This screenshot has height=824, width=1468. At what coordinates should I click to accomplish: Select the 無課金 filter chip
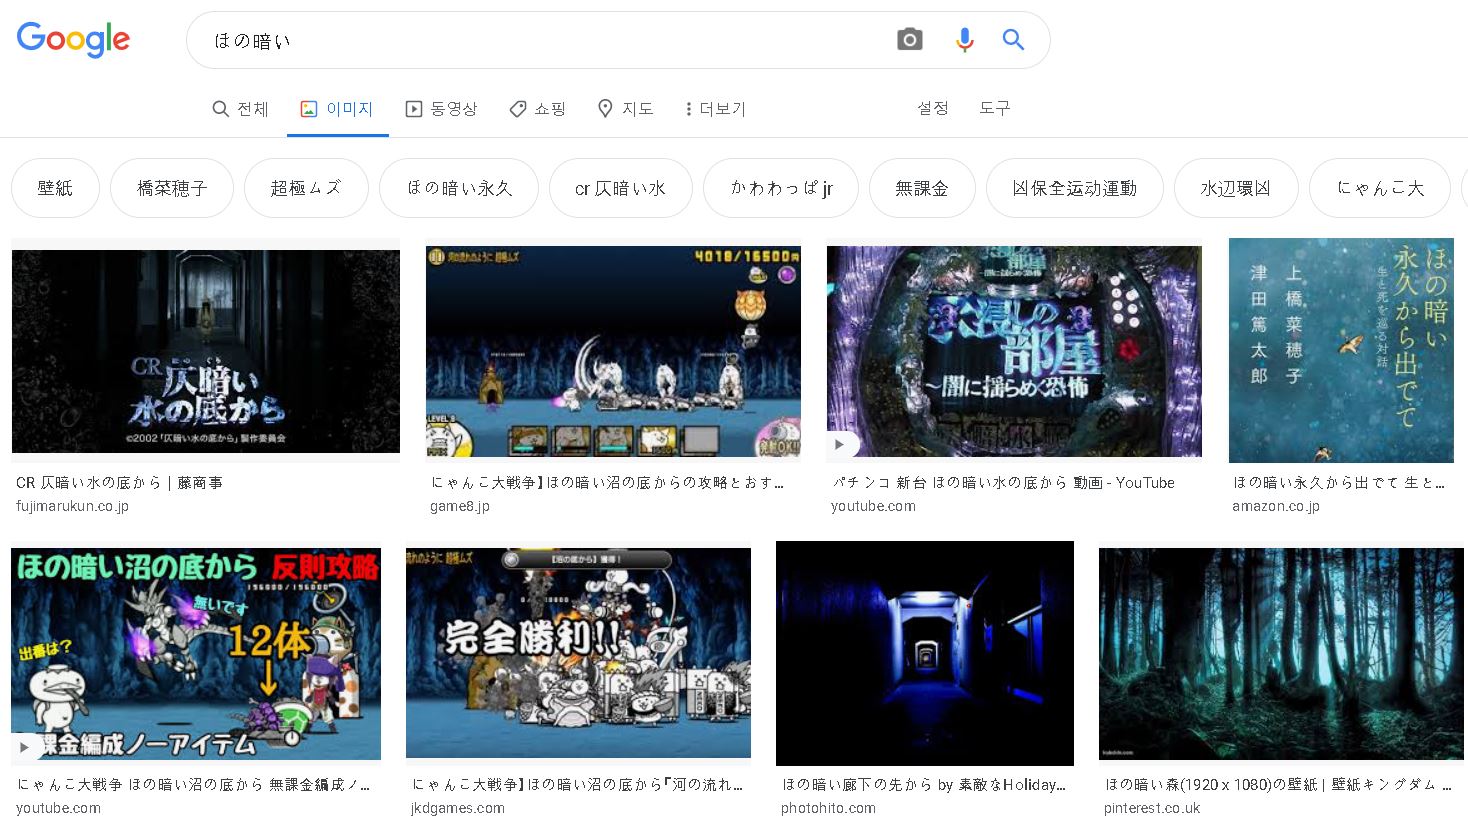(x=922, y=188)
